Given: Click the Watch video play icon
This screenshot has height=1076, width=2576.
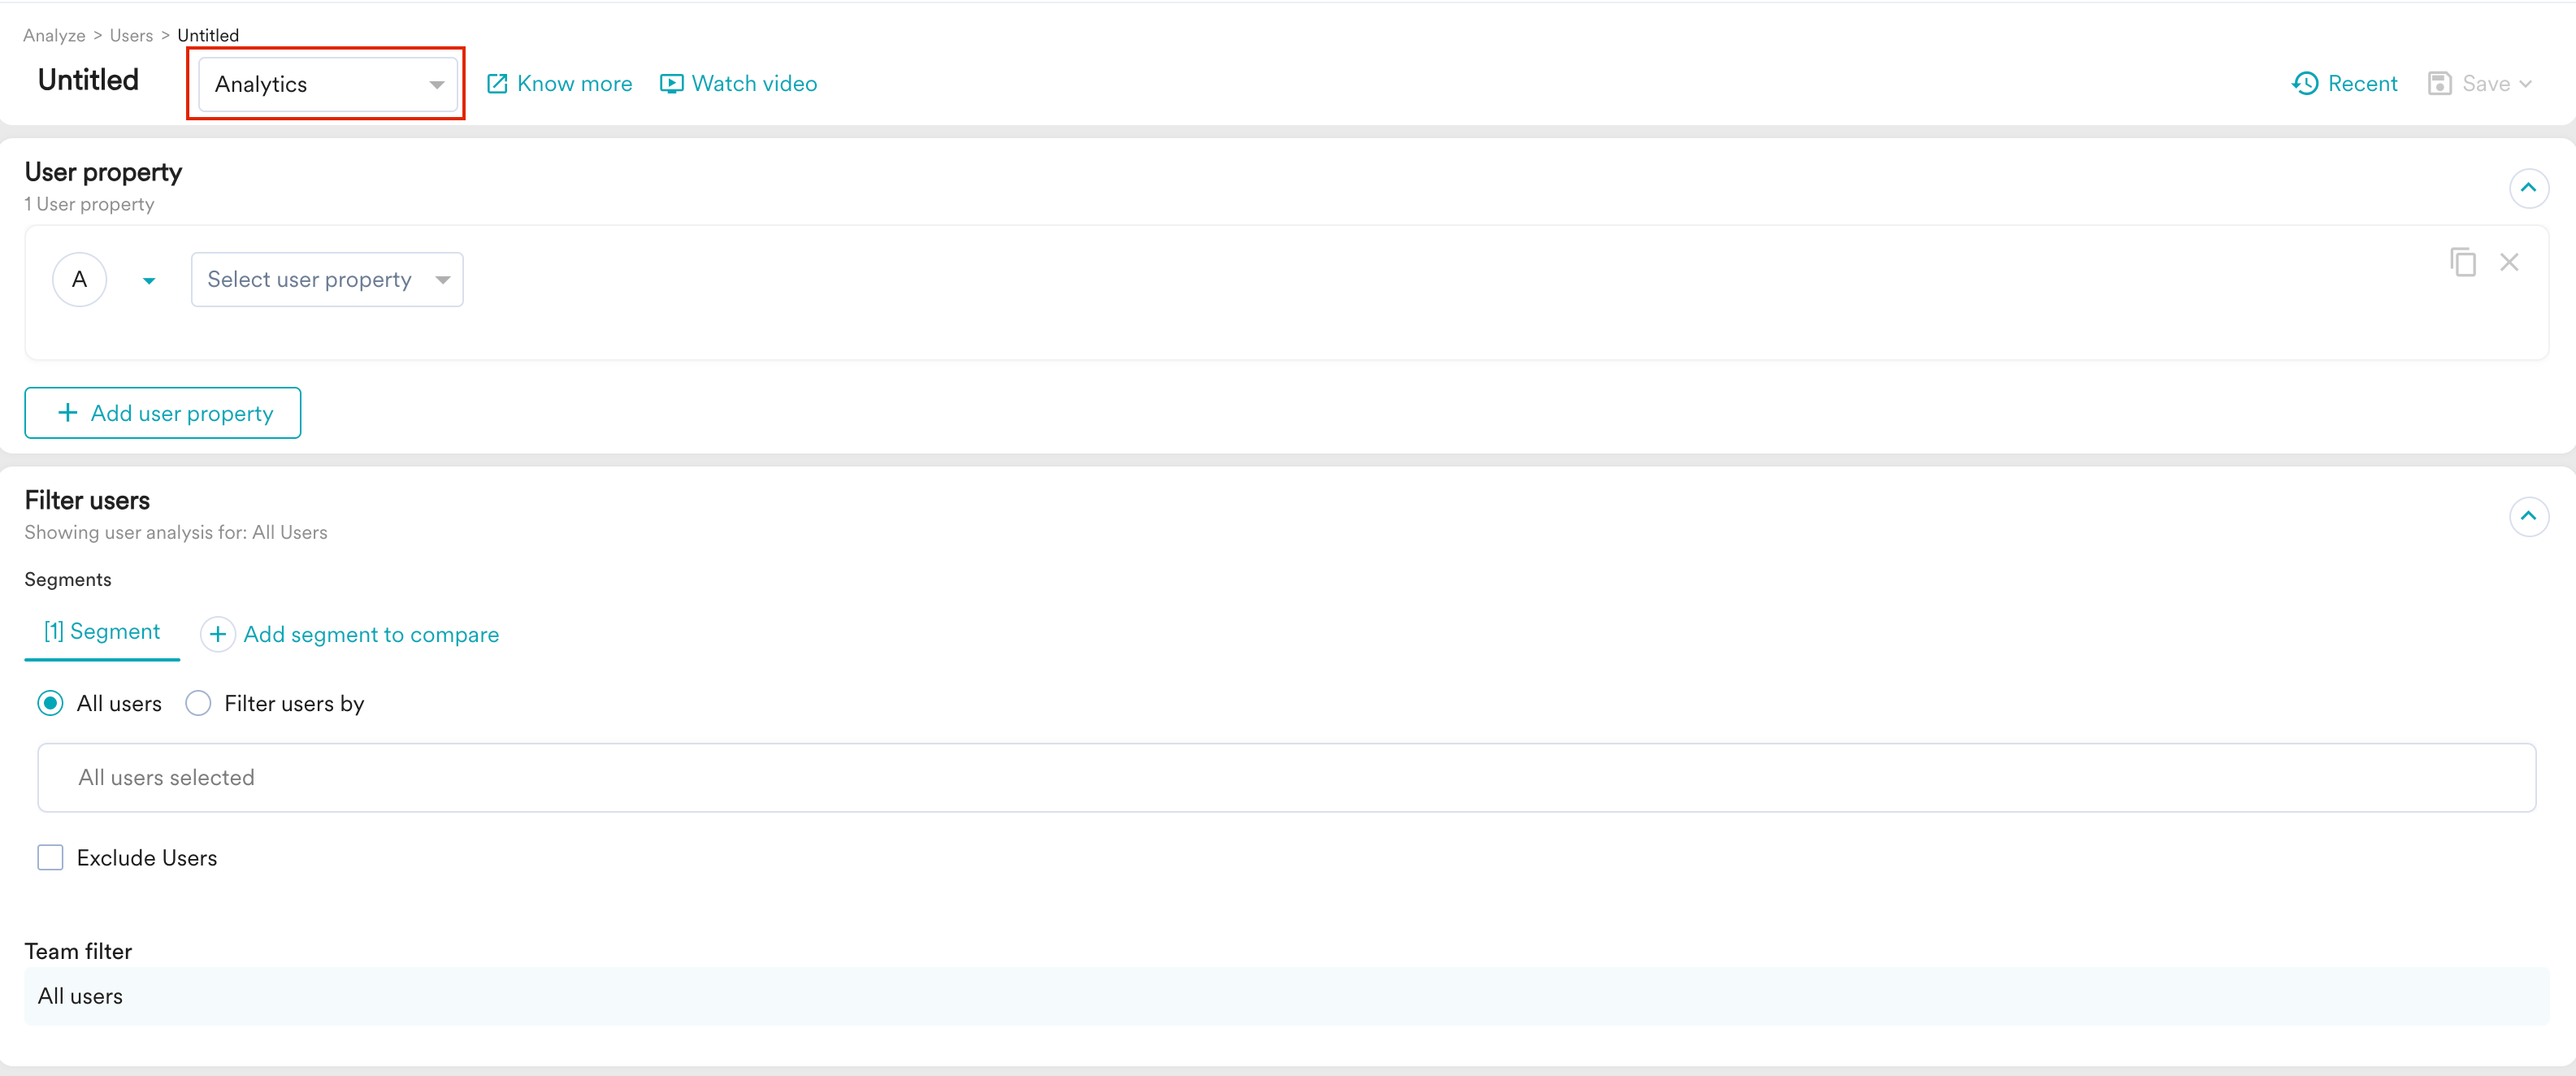Looking at the screenshot, I should coord(672,84).
